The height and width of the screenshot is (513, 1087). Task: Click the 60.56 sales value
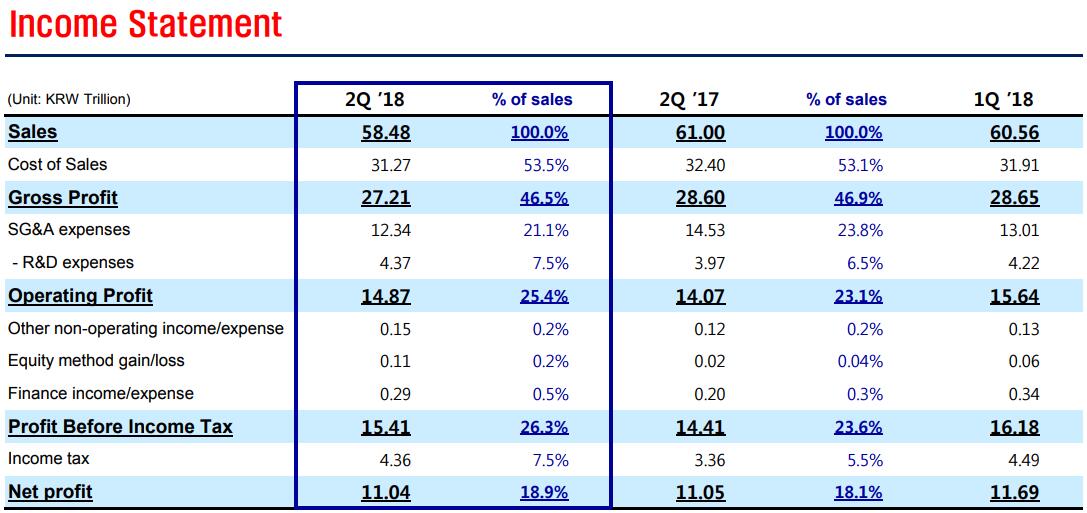(x=1014, y=133)
